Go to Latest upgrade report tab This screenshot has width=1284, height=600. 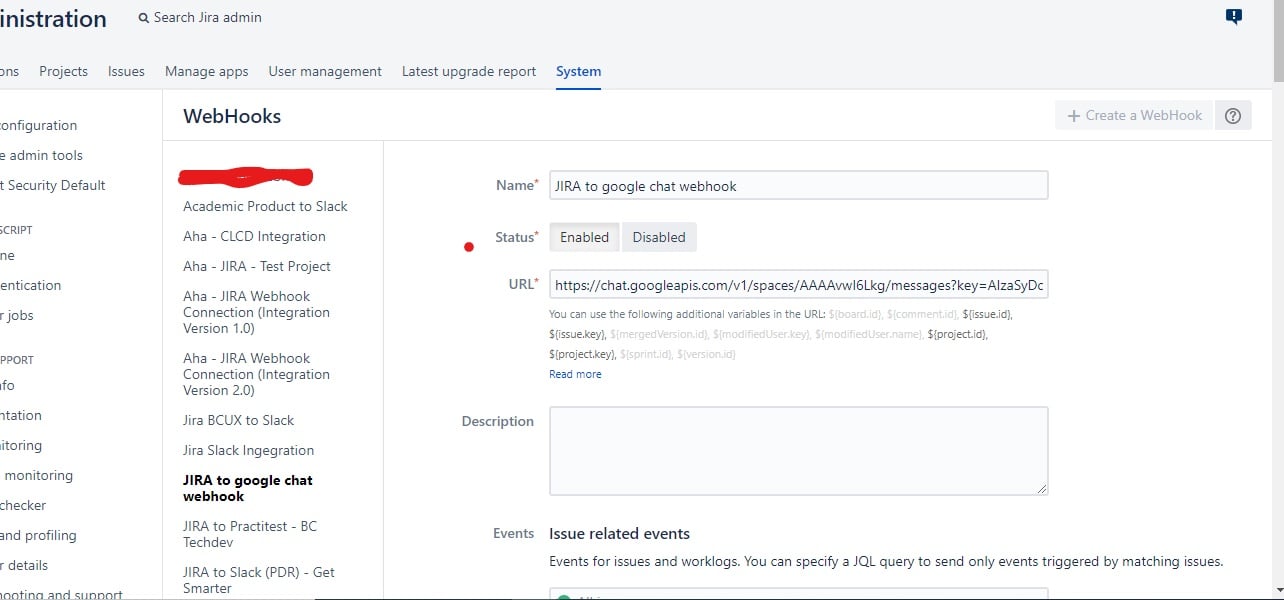point(469,71)
